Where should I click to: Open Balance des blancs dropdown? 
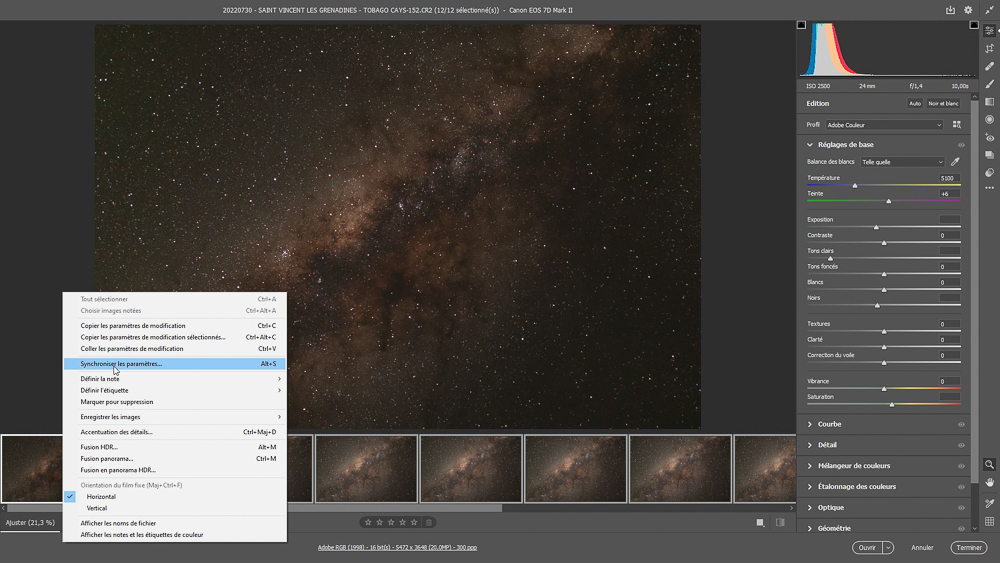pyautogui.click(x=902, y=162)
